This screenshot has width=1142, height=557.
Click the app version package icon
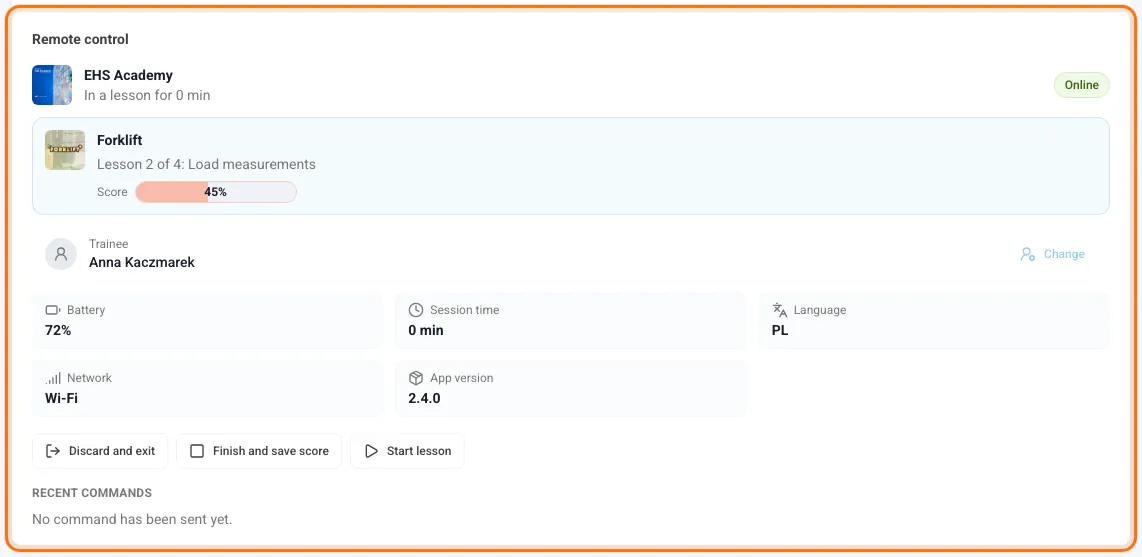click(x=416, y=379)
